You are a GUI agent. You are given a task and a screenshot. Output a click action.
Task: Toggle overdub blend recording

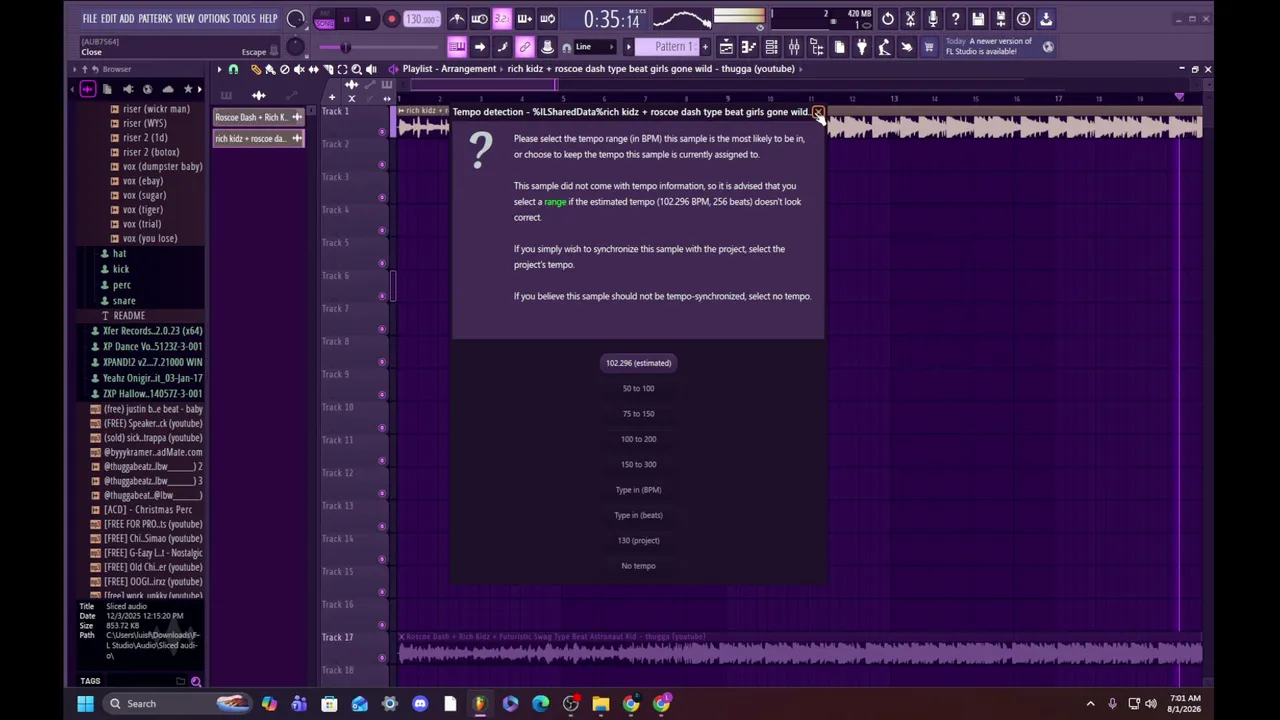tap(525, 19)
